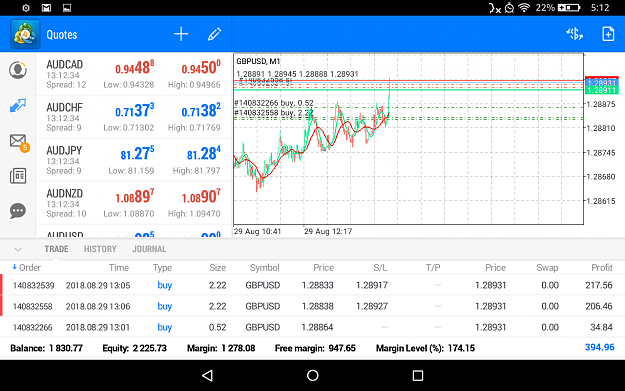The image size is (625, 391).
Task: Sort by S/L column header
Action: [380, 267]
